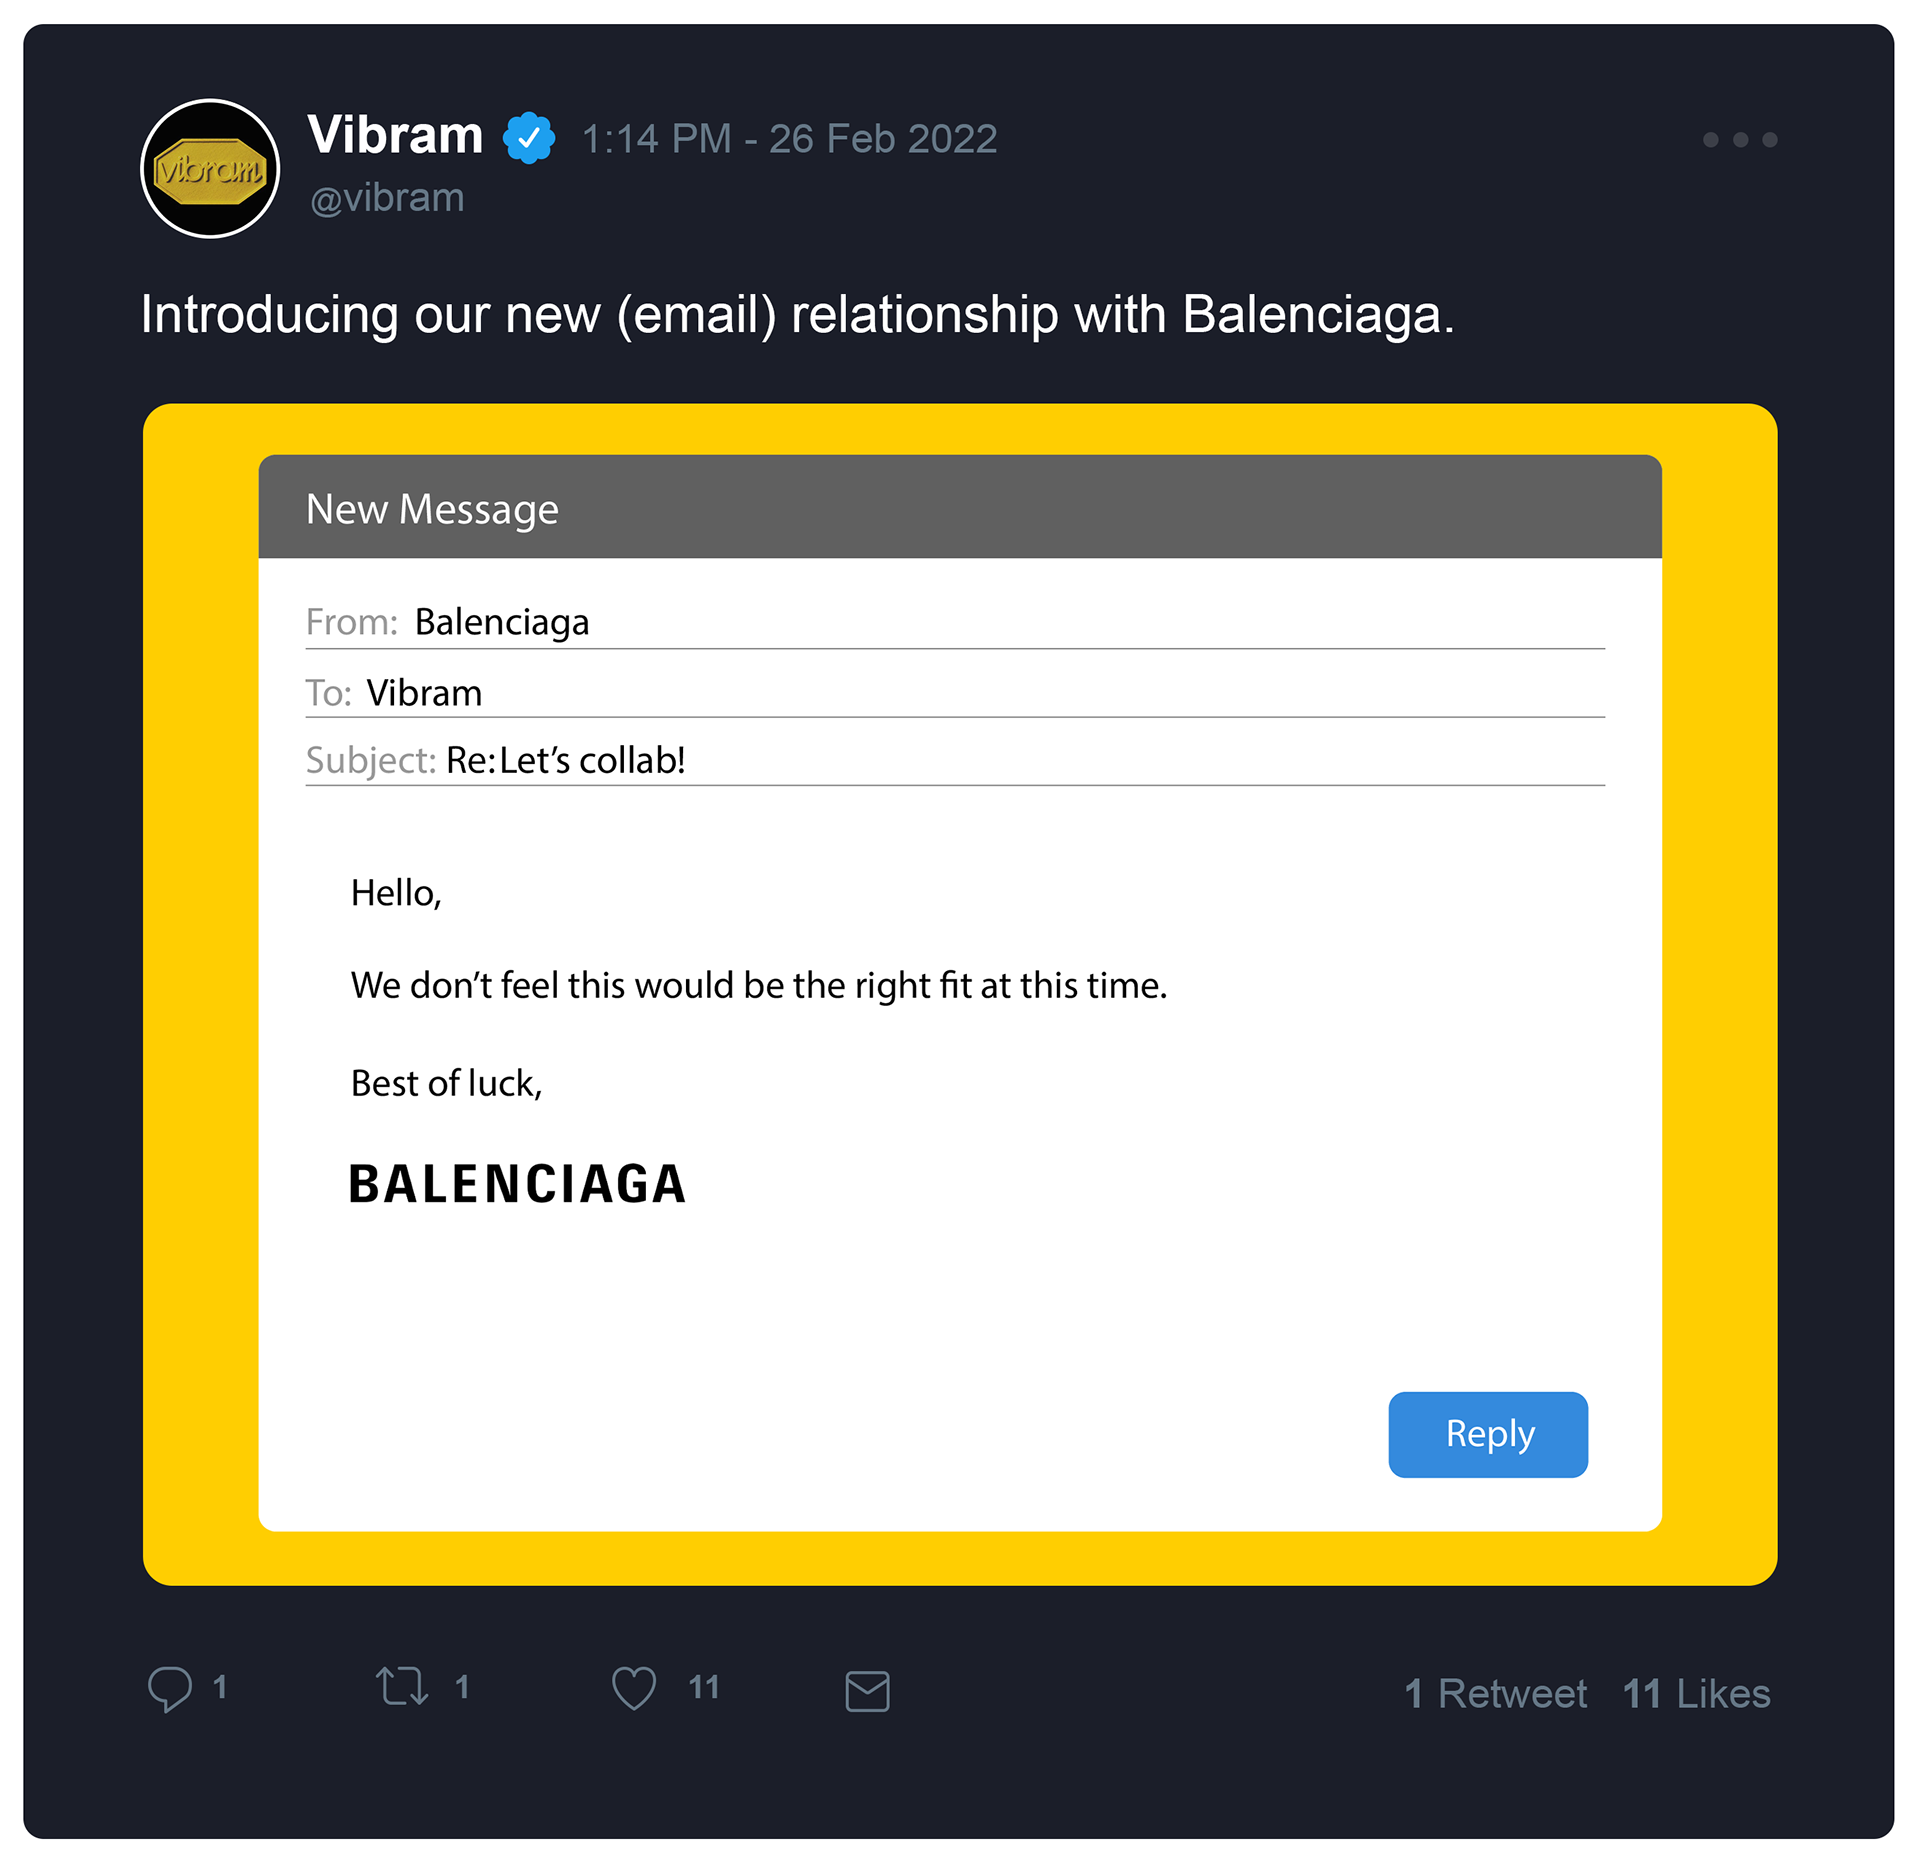Click the New Message header bar
1920x1866 pixels.
959,508
